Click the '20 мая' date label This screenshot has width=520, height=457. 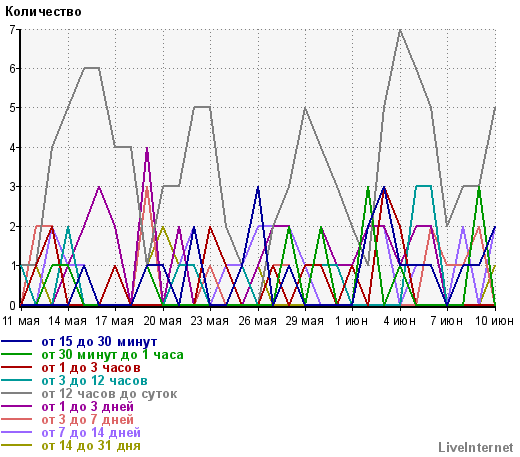point(163,321)
